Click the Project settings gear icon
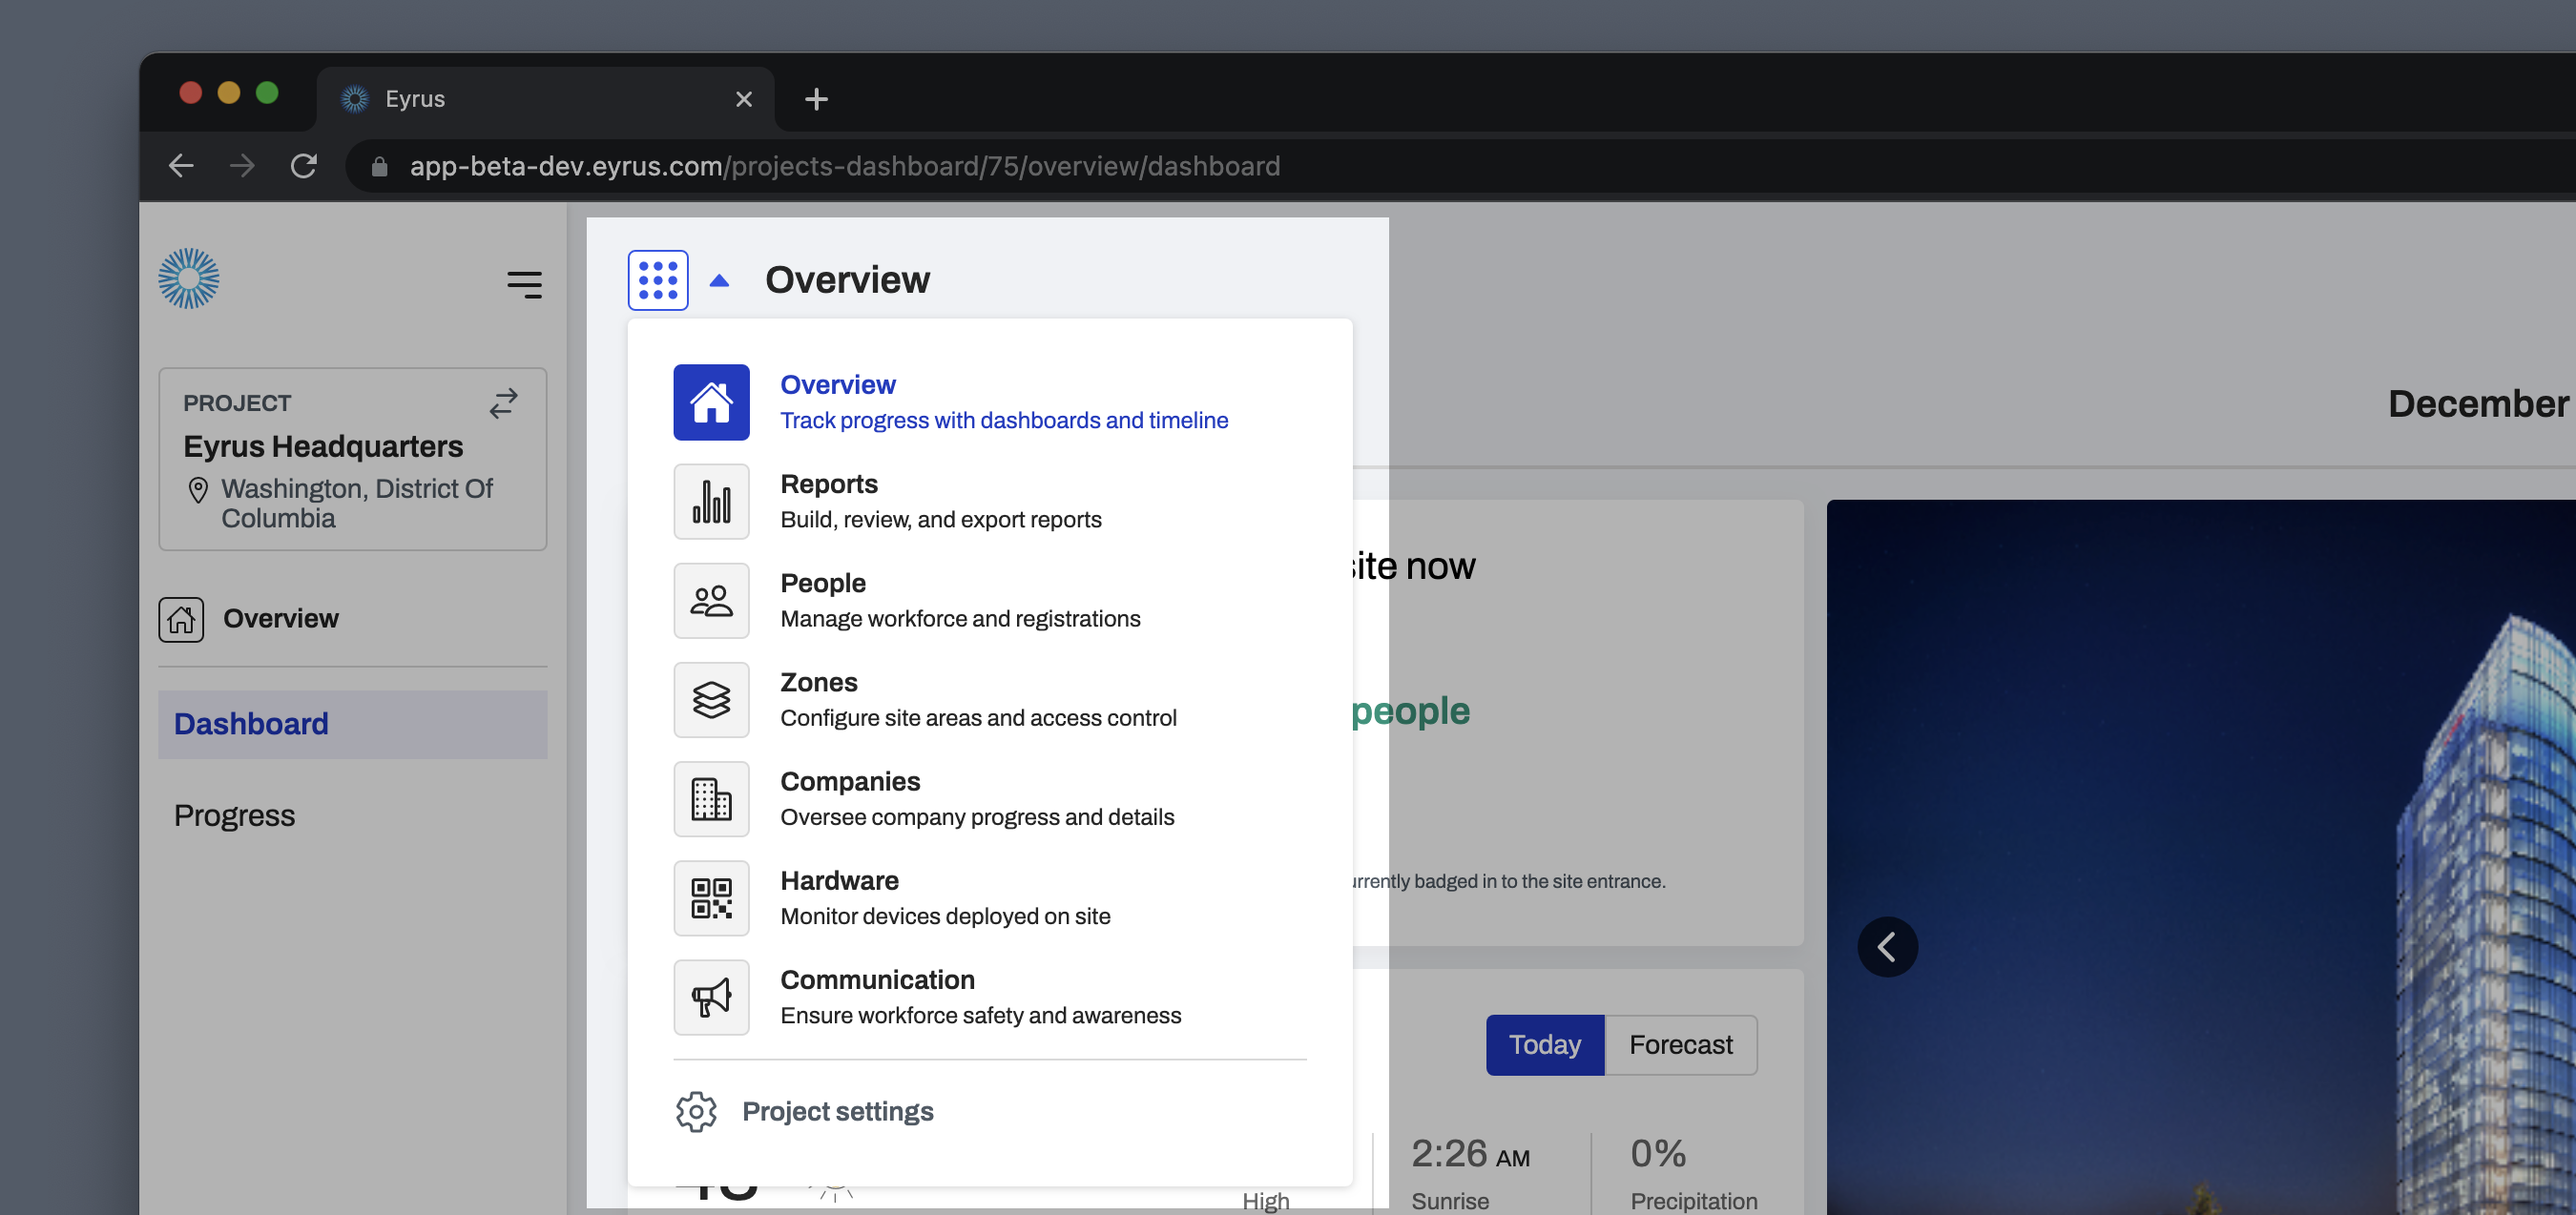 pyautogui.click(x=696, y=1111)
